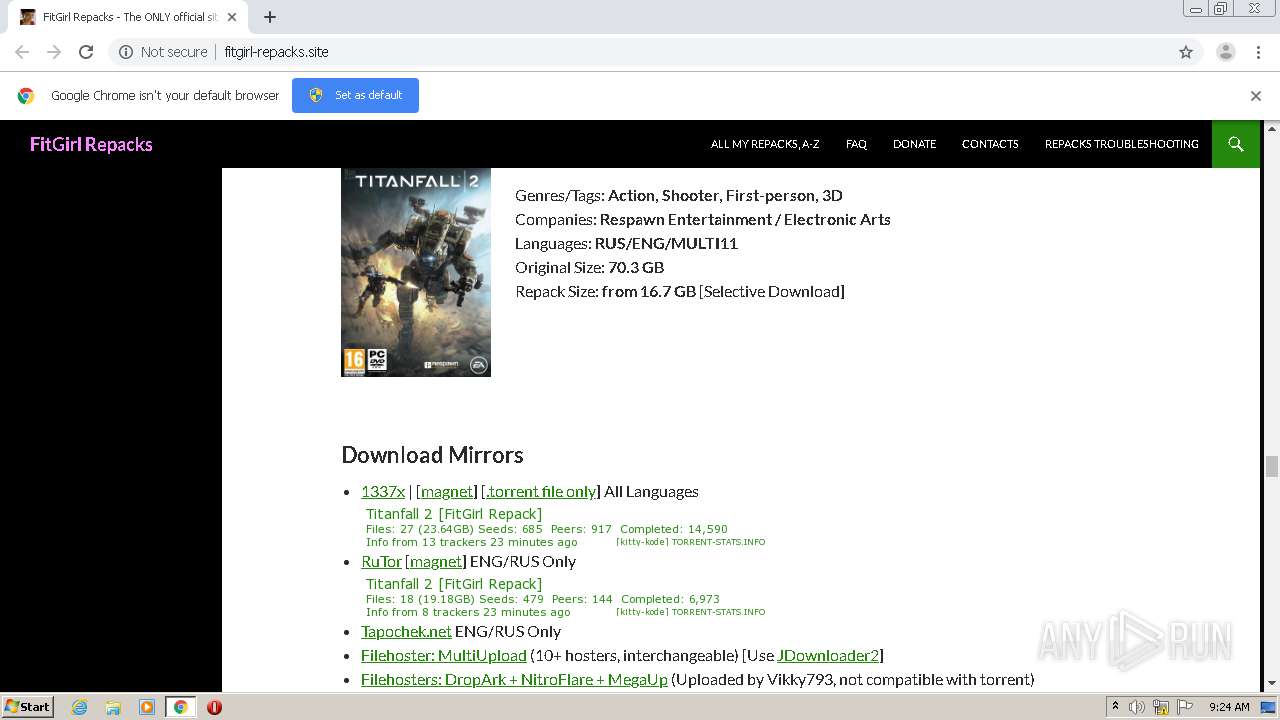Click torrent stats showing Seeds: 479
Image resolution: width=1280 pixels, height=720 pixels.
tap(565, 598)
